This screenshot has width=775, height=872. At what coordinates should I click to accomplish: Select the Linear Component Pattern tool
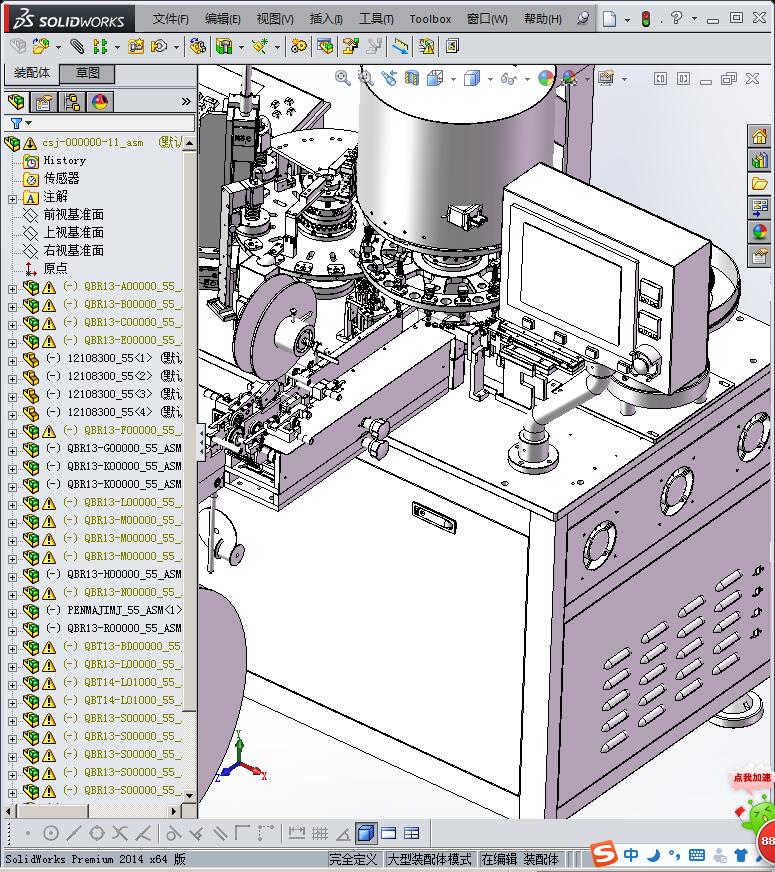[100, 46]
